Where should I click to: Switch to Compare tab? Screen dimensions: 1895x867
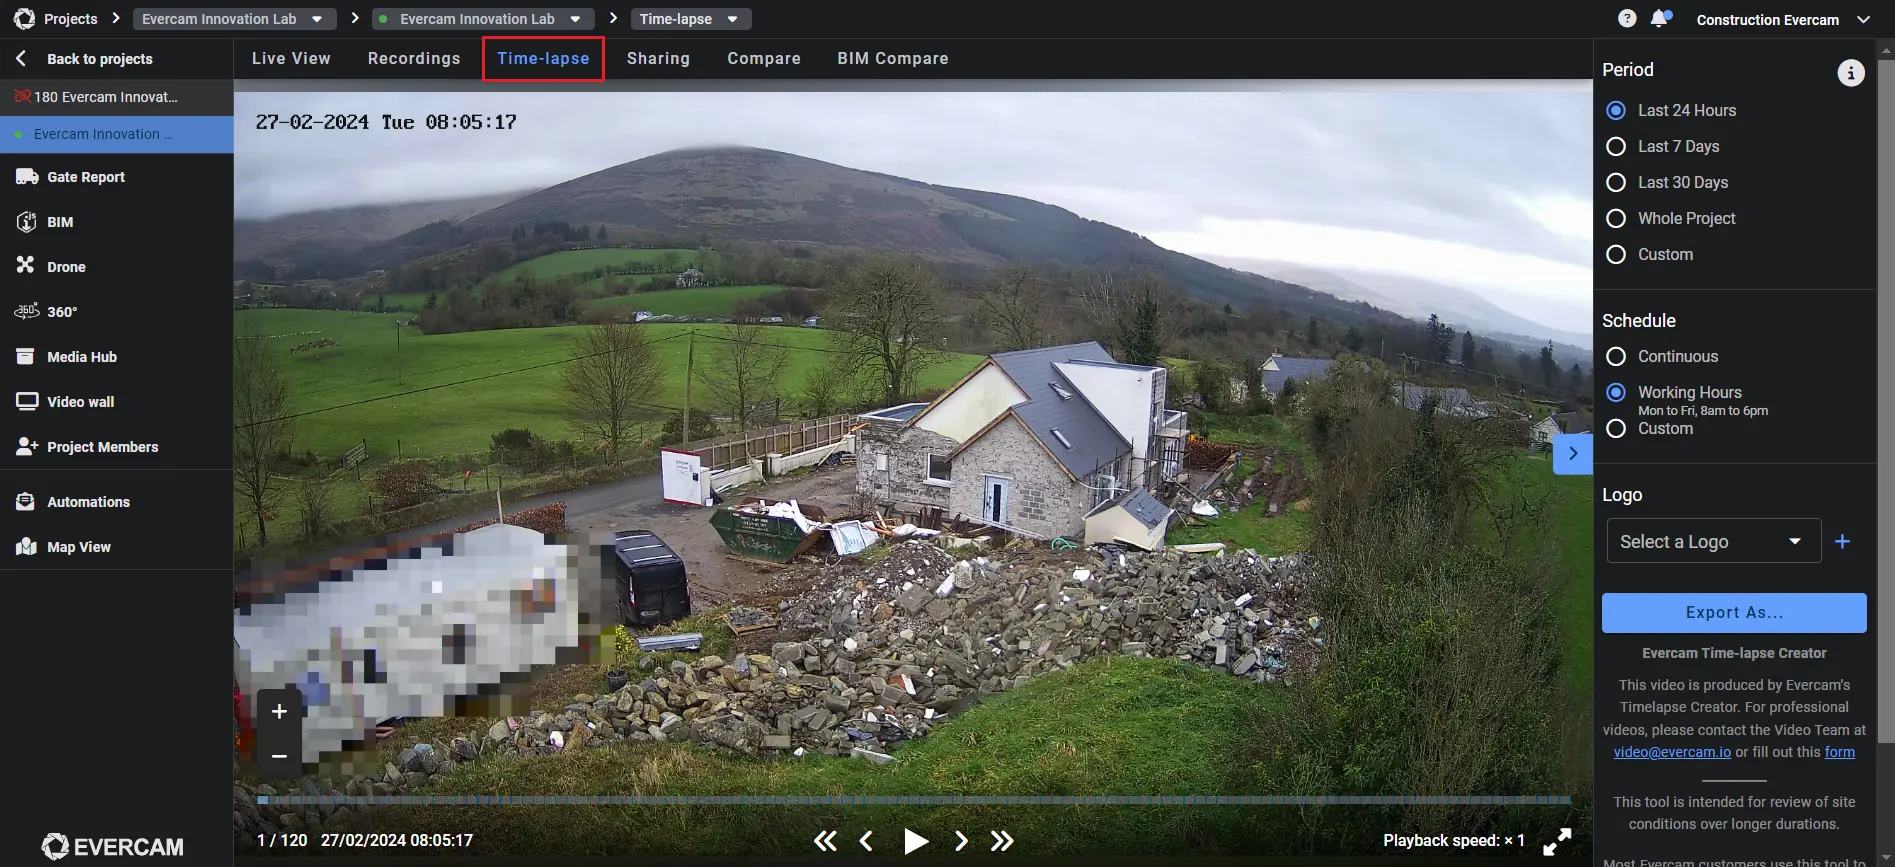pyautogui.click(x=764, y=58)
